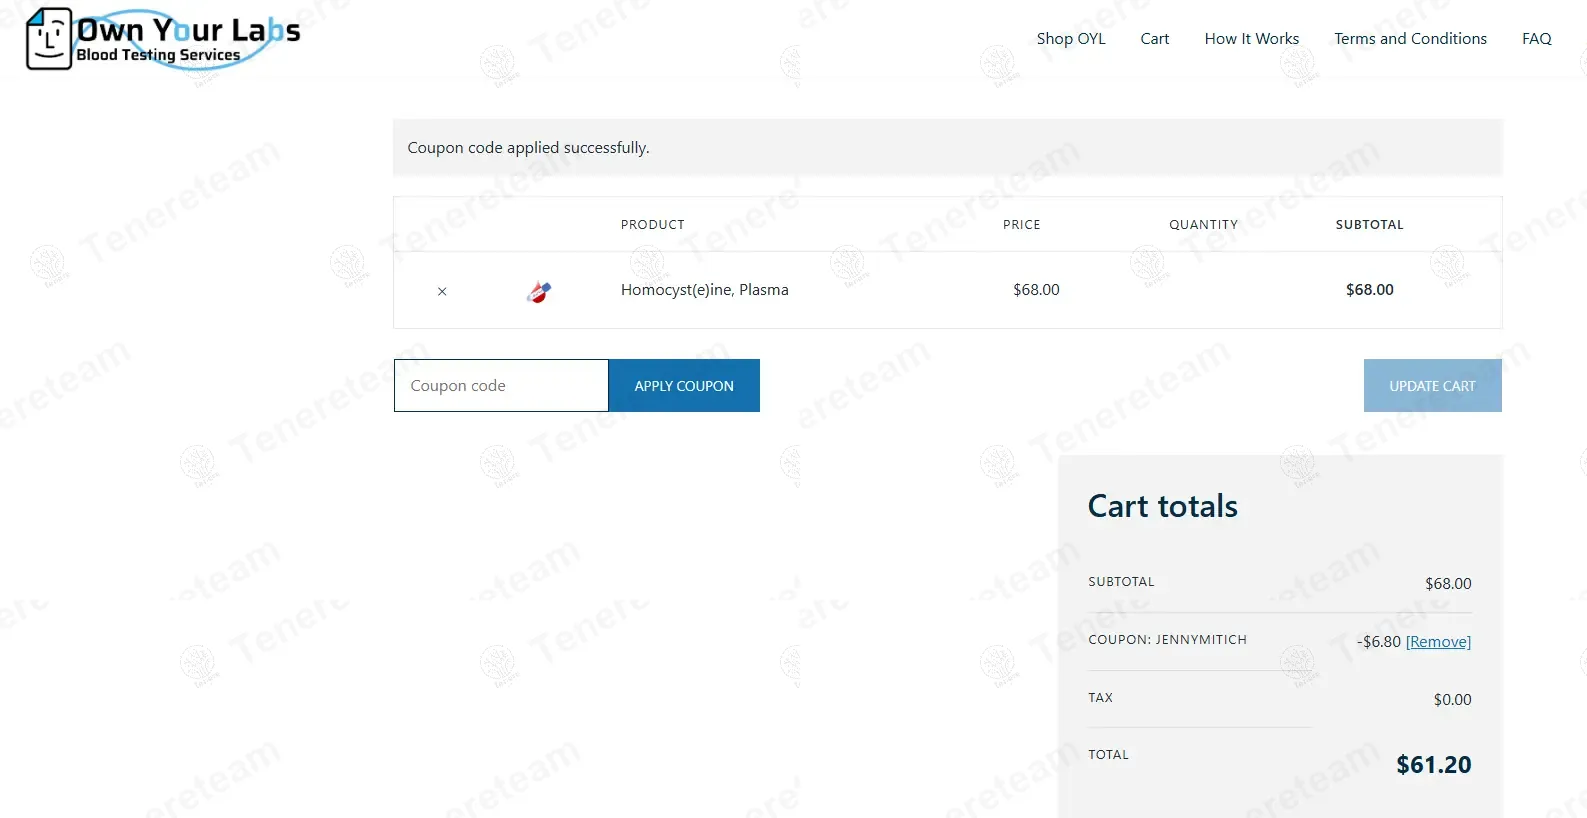Focus the Coupon code input field
This screenshot has height=818, width=1587.
[501, 386]
